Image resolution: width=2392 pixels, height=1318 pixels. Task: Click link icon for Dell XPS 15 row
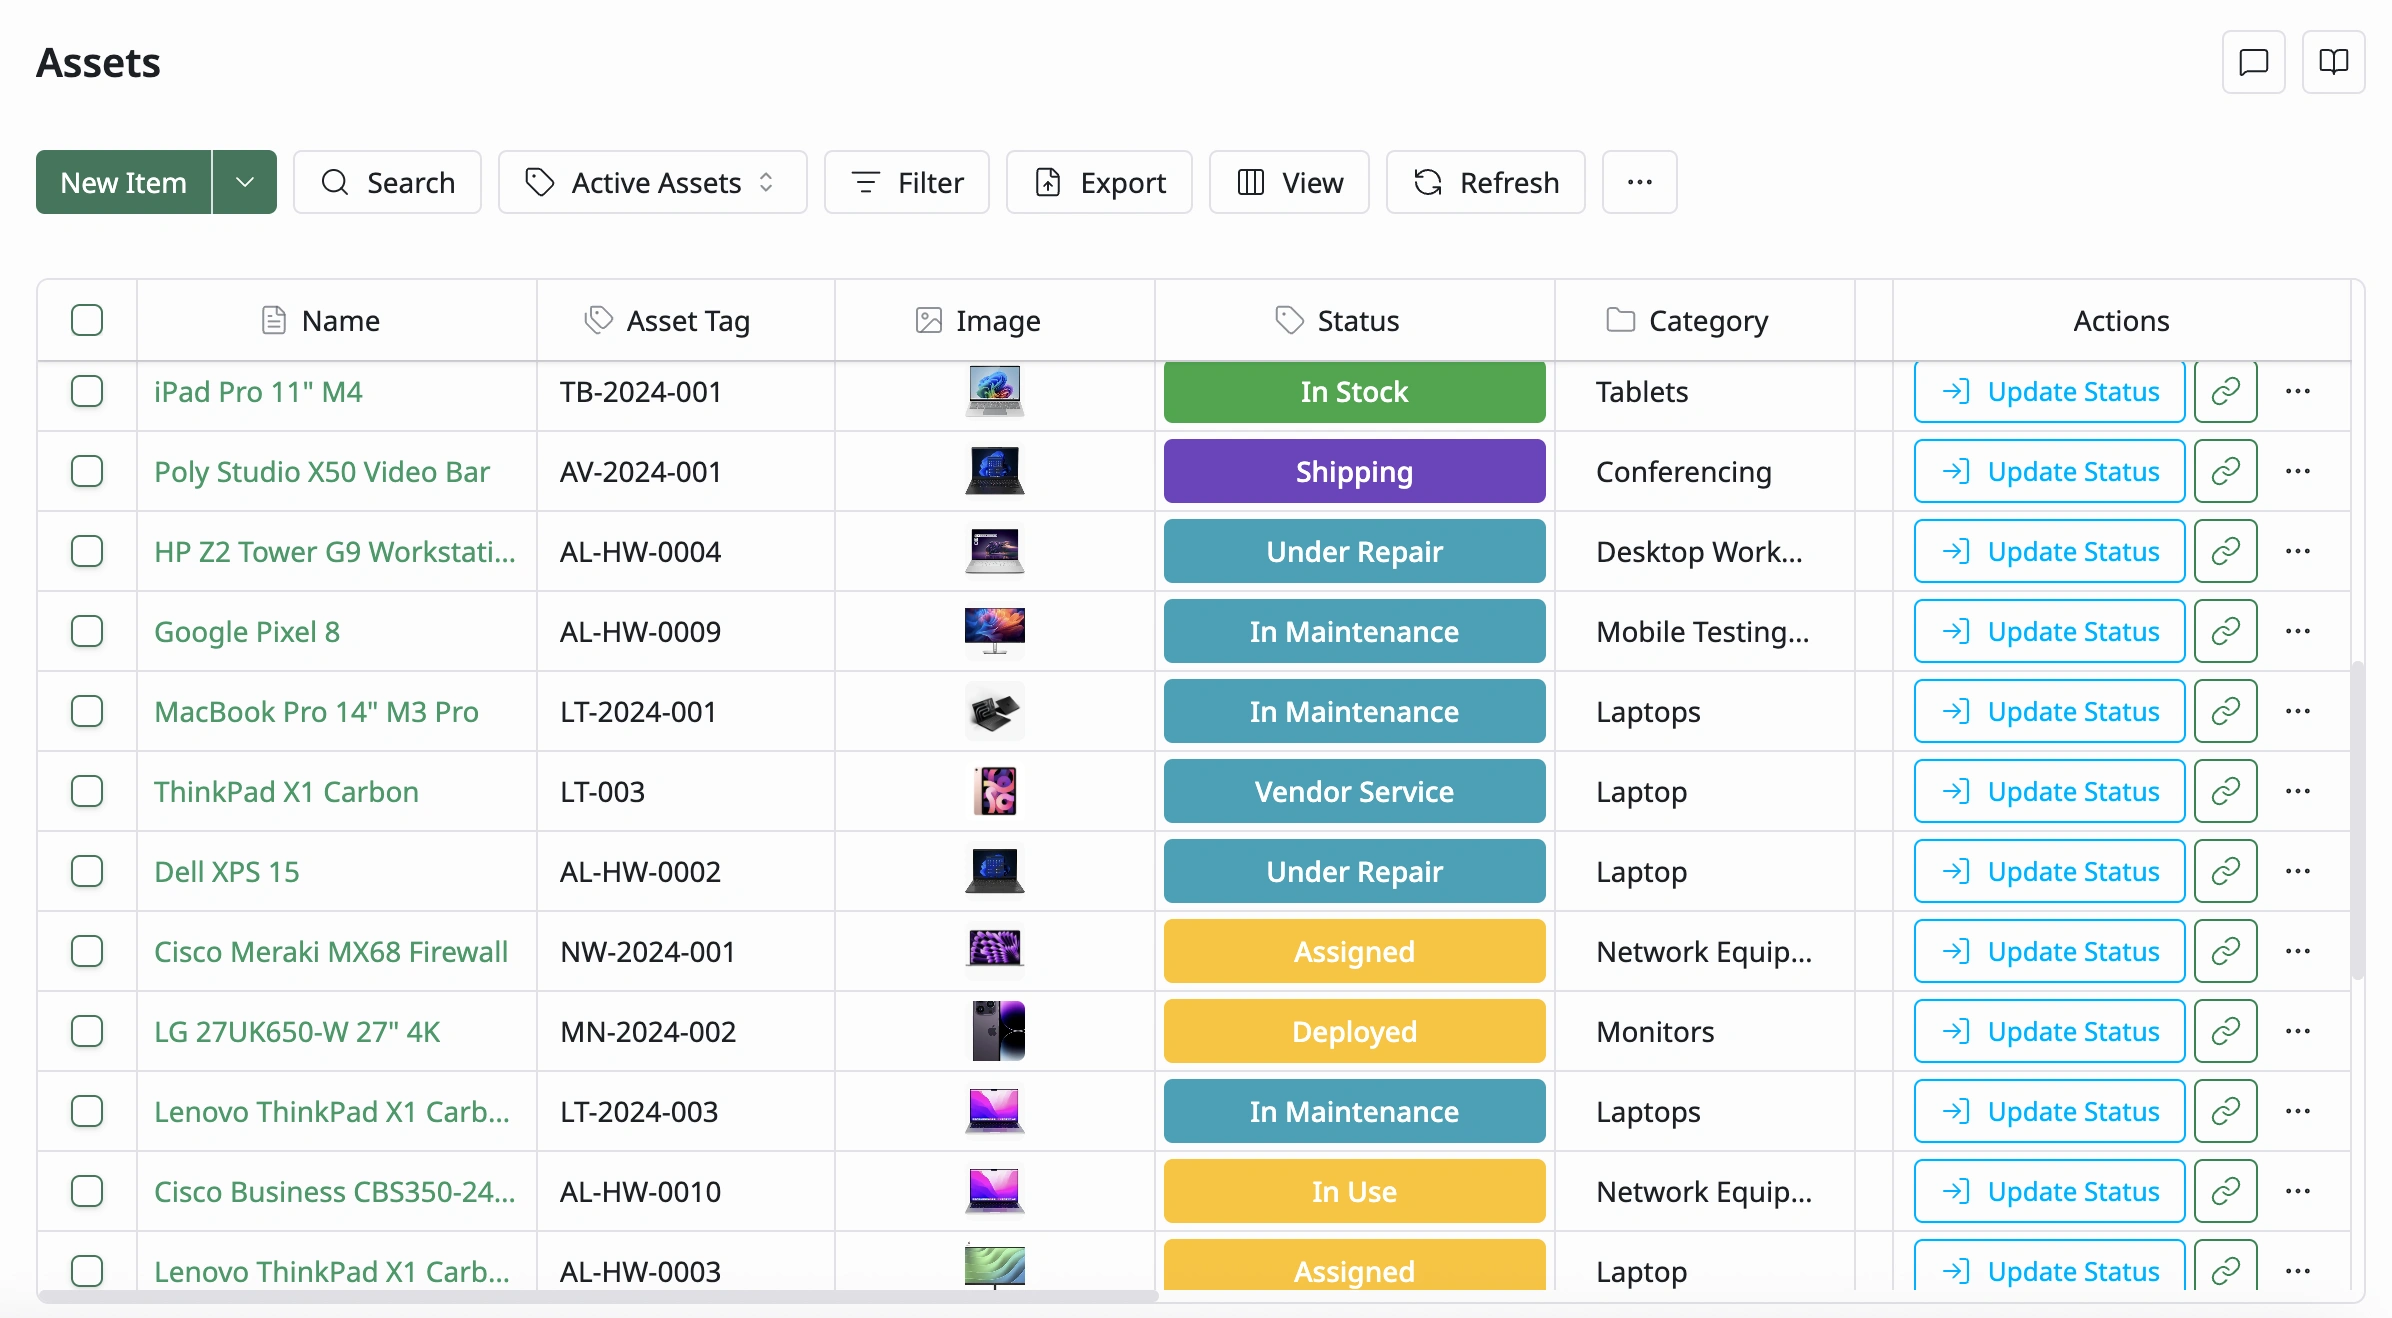2225,871
